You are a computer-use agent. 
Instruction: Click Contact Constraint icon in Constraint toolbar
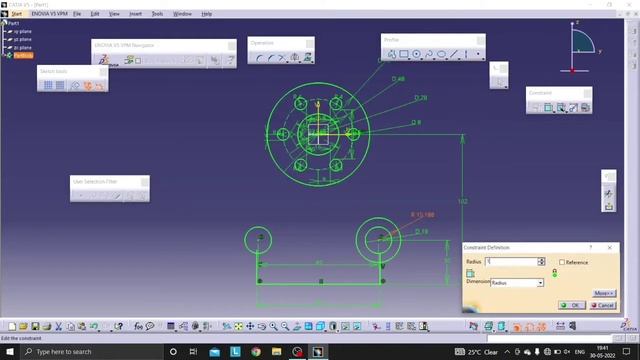click(561, 107)
